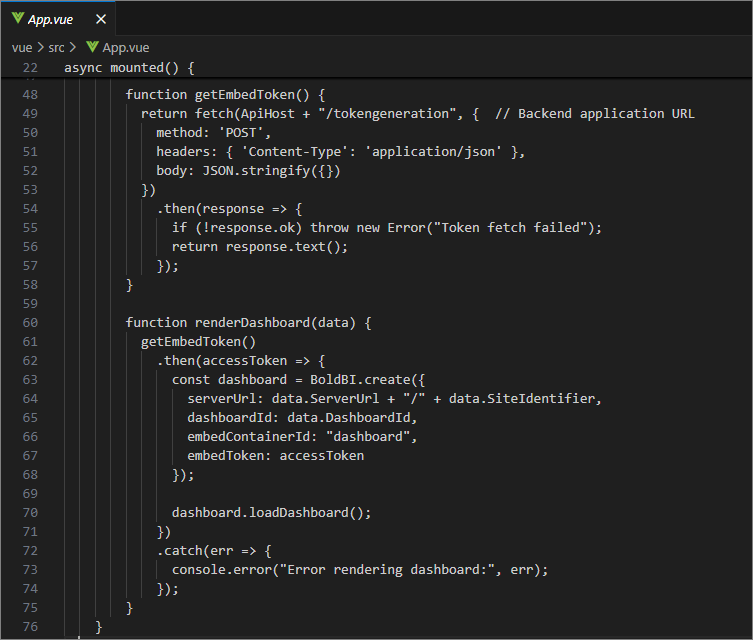
Task: Click the '// Backend application URL' comment
Action: (x=595, y=114)
